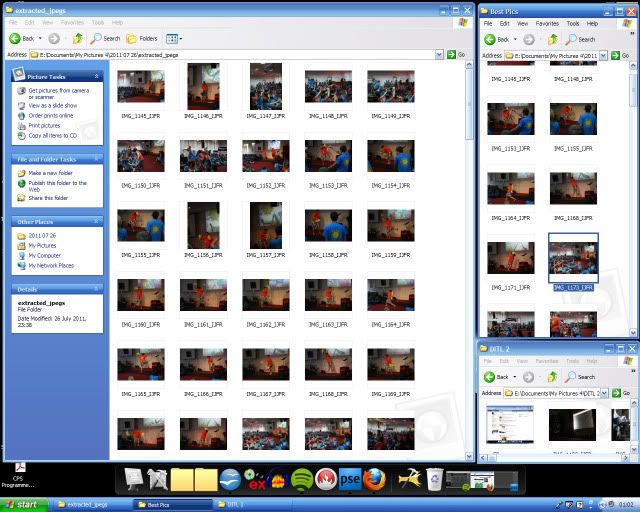Open Favorites menu in Best Pics window
The image size is (640, 512).
tap(547, 24)
